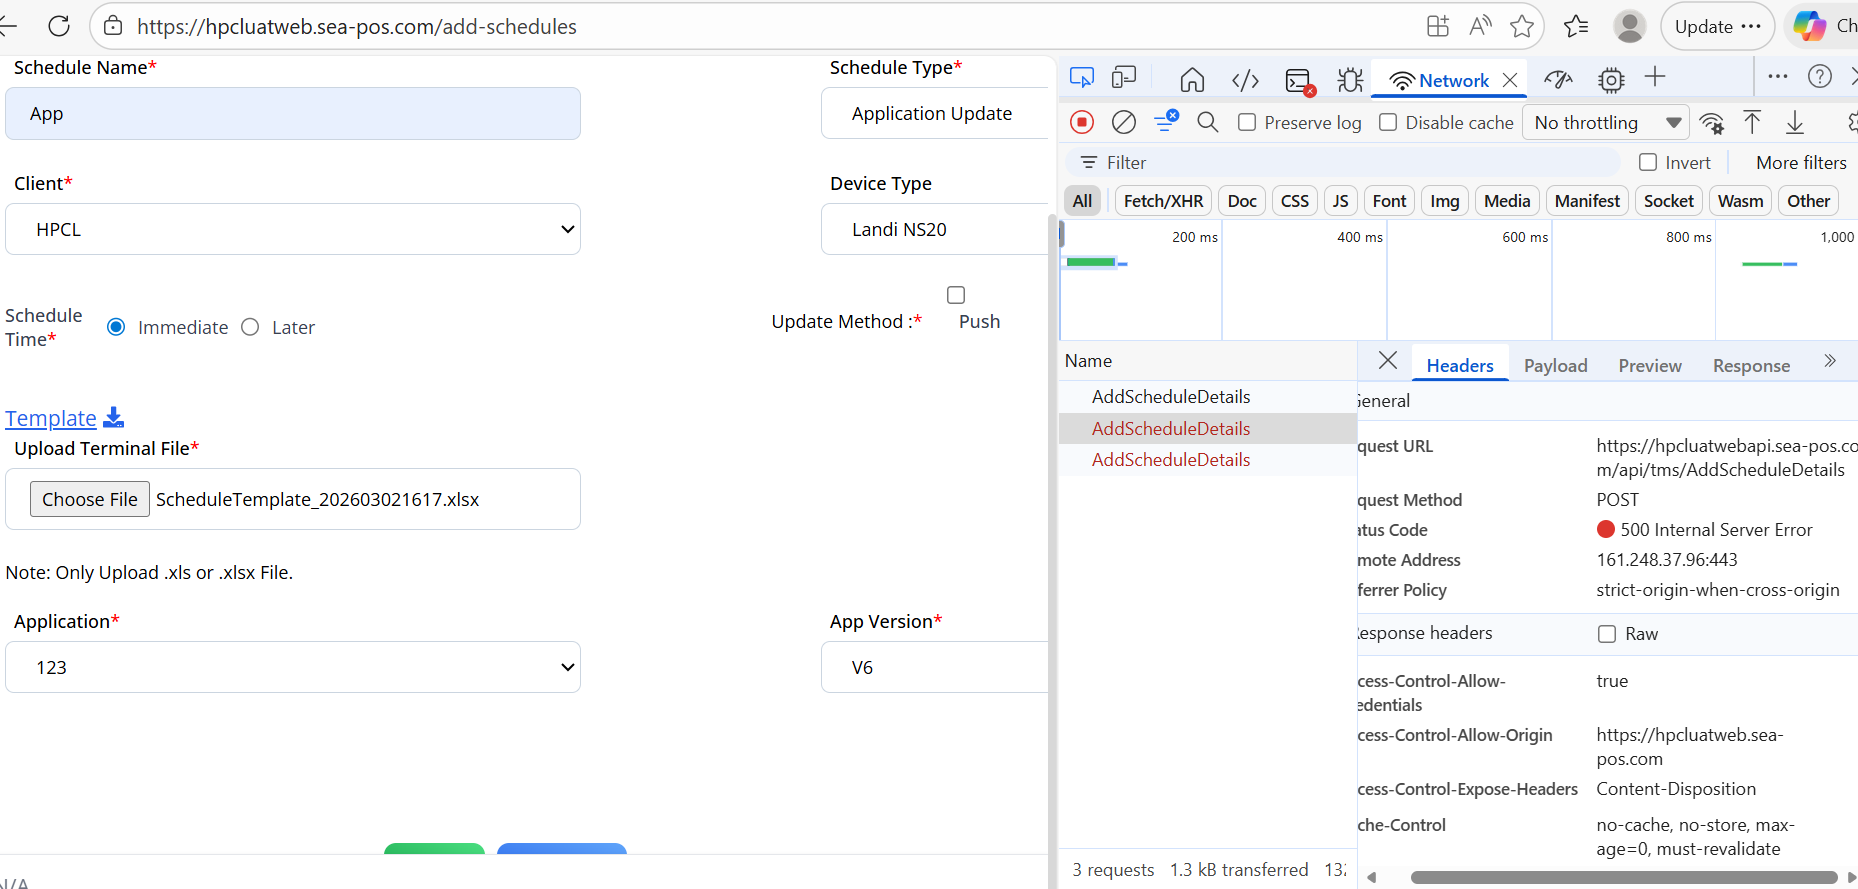Screen dimensions: 1858x889
Task: Open the DevTools Console panel icon
Action: click(x=1299, y=80)
